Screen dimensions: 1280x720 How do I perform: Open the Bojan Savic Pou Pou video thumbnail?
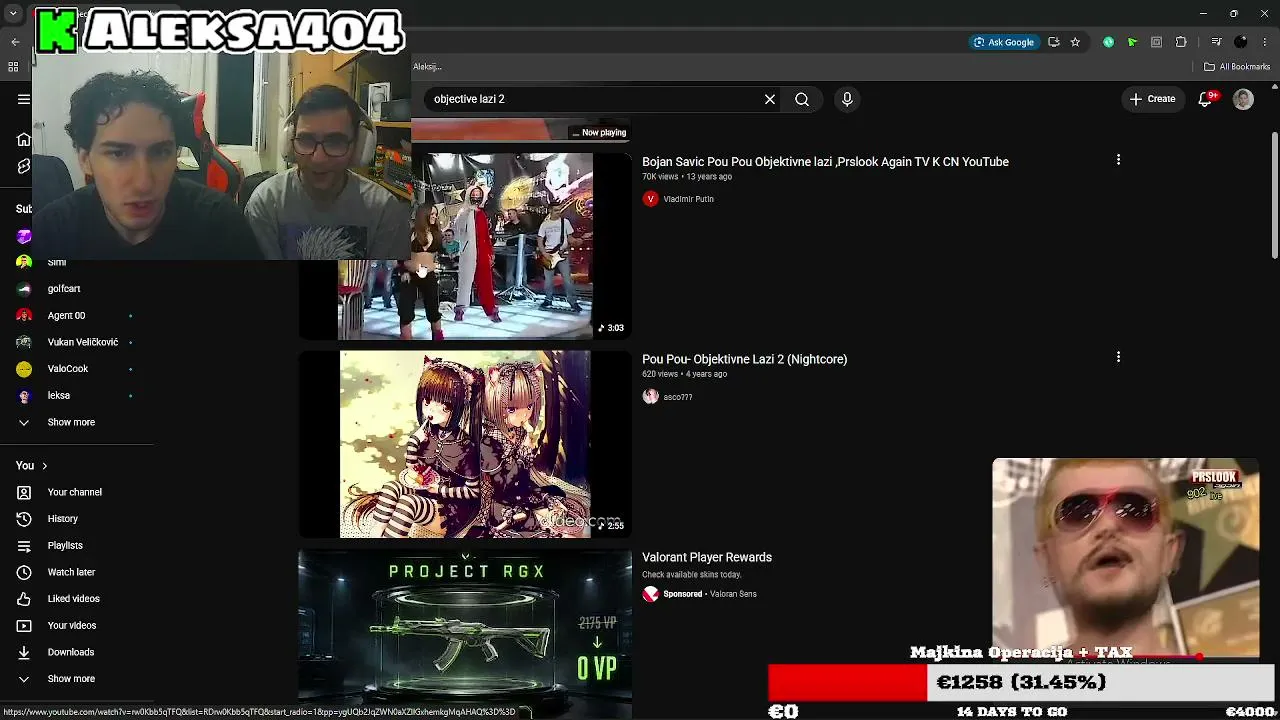click(465, 246)
